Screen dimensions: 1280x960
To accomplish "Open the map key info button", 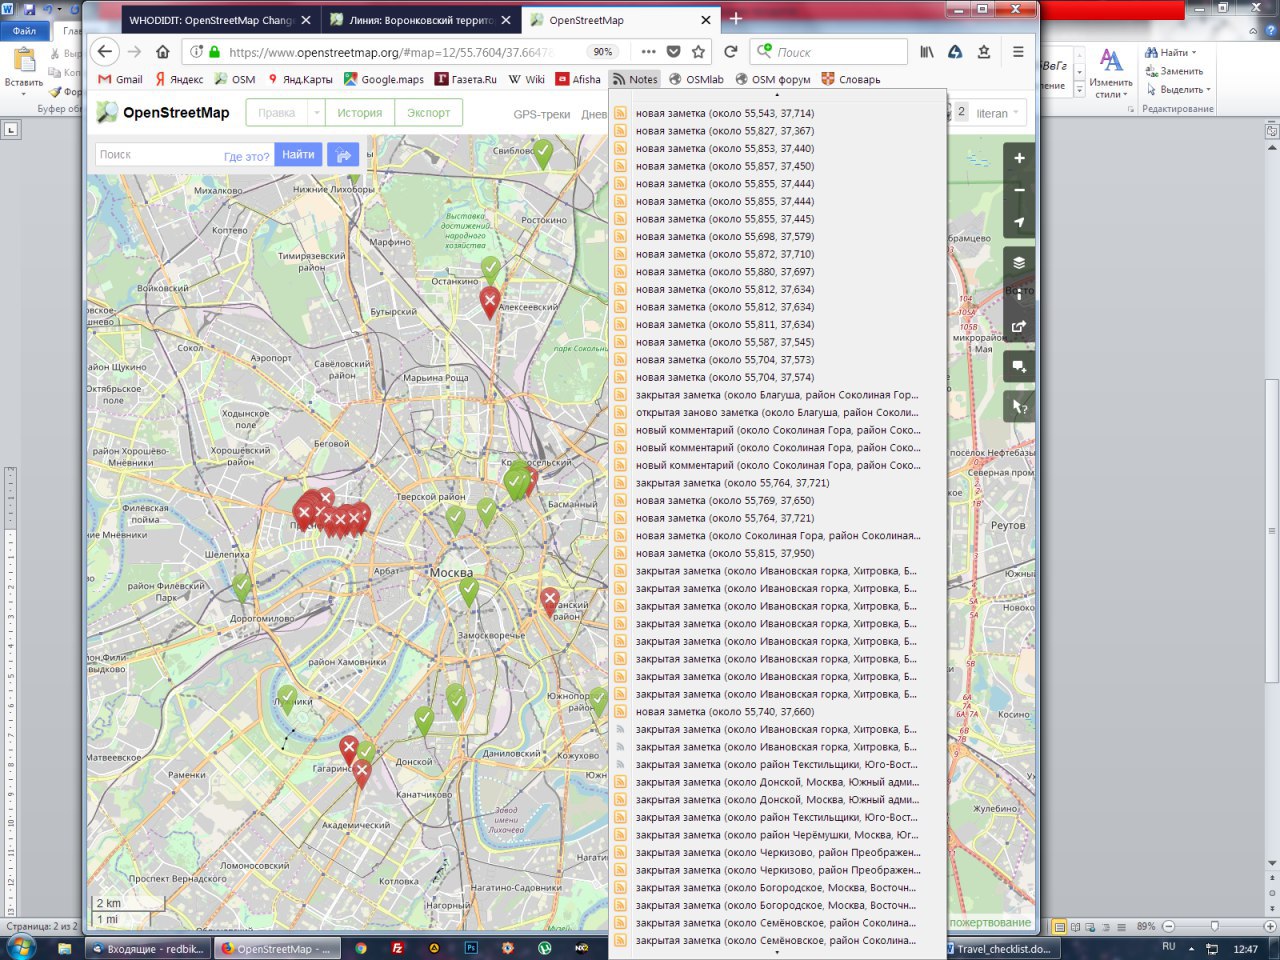I will click(1019, 295).
